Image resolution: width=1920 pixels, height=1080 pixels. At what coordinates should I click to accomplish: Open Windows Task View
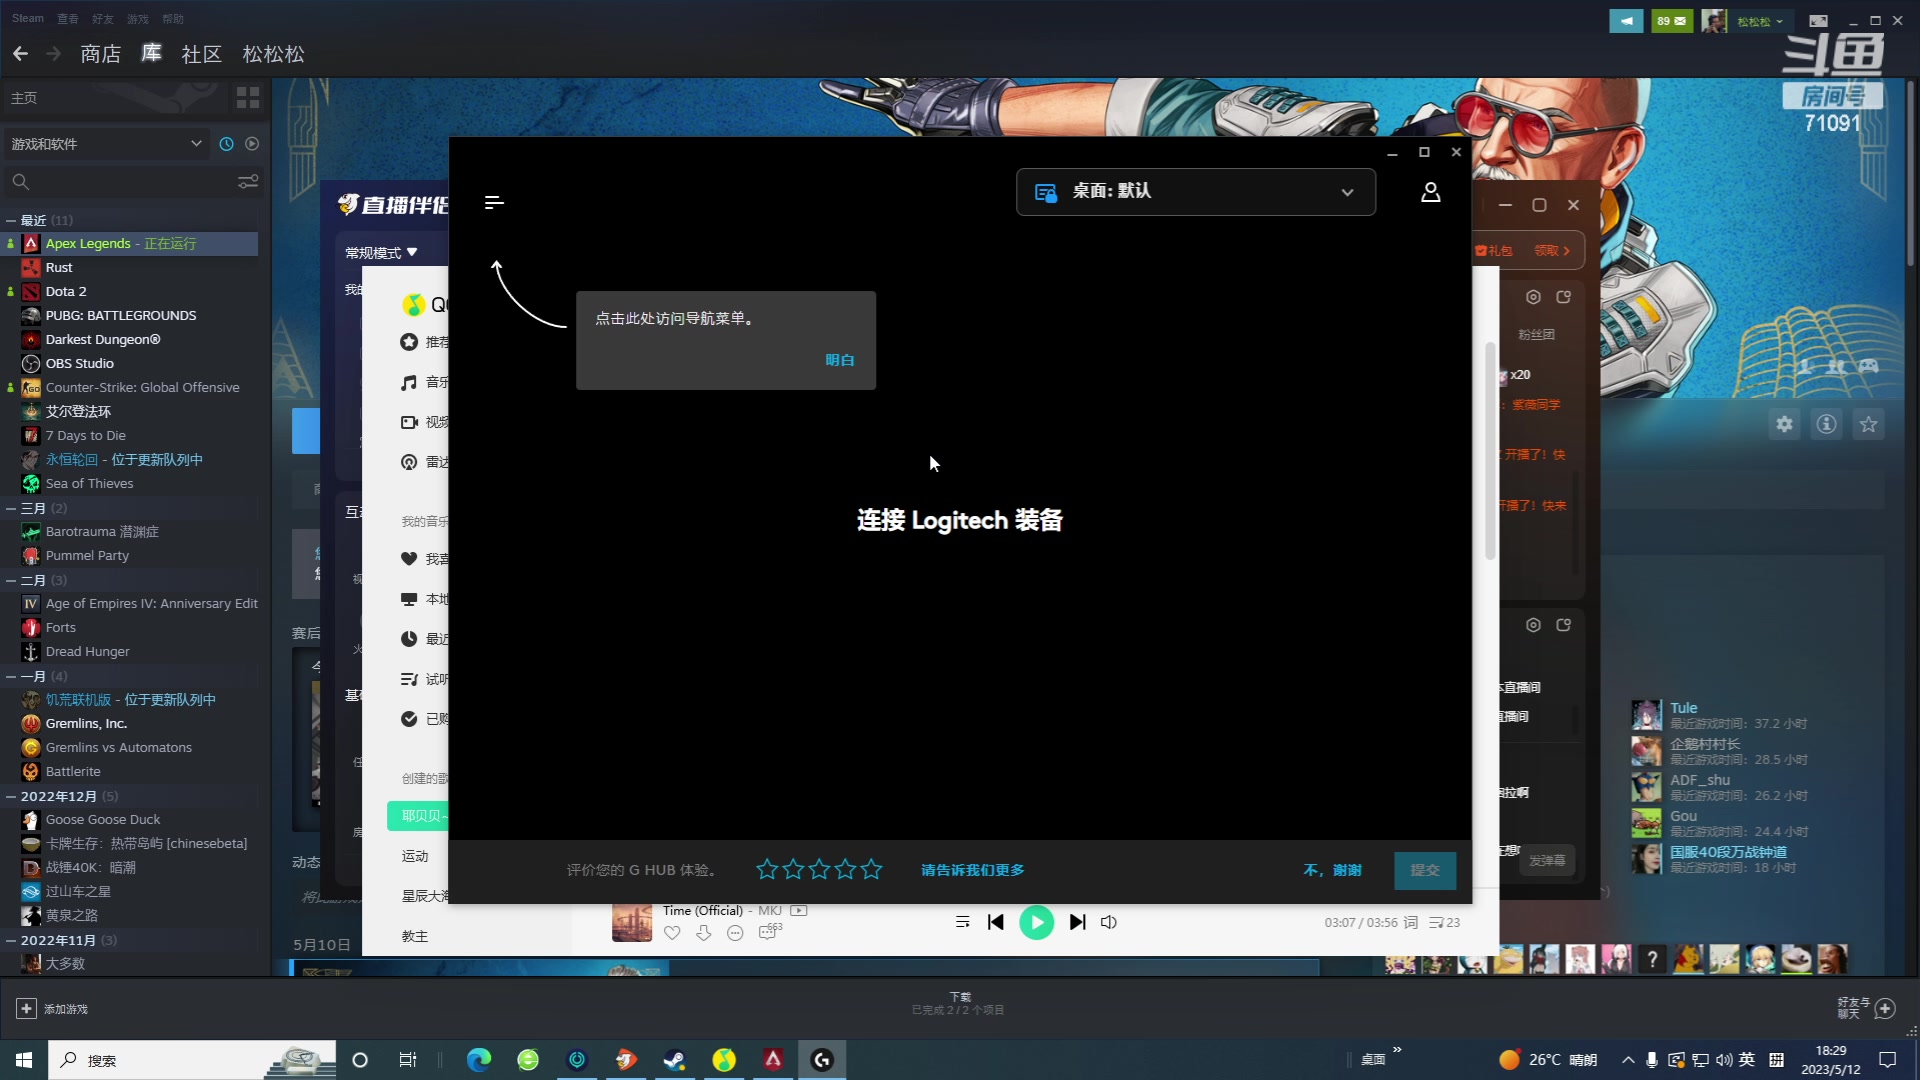[408, 1060]
